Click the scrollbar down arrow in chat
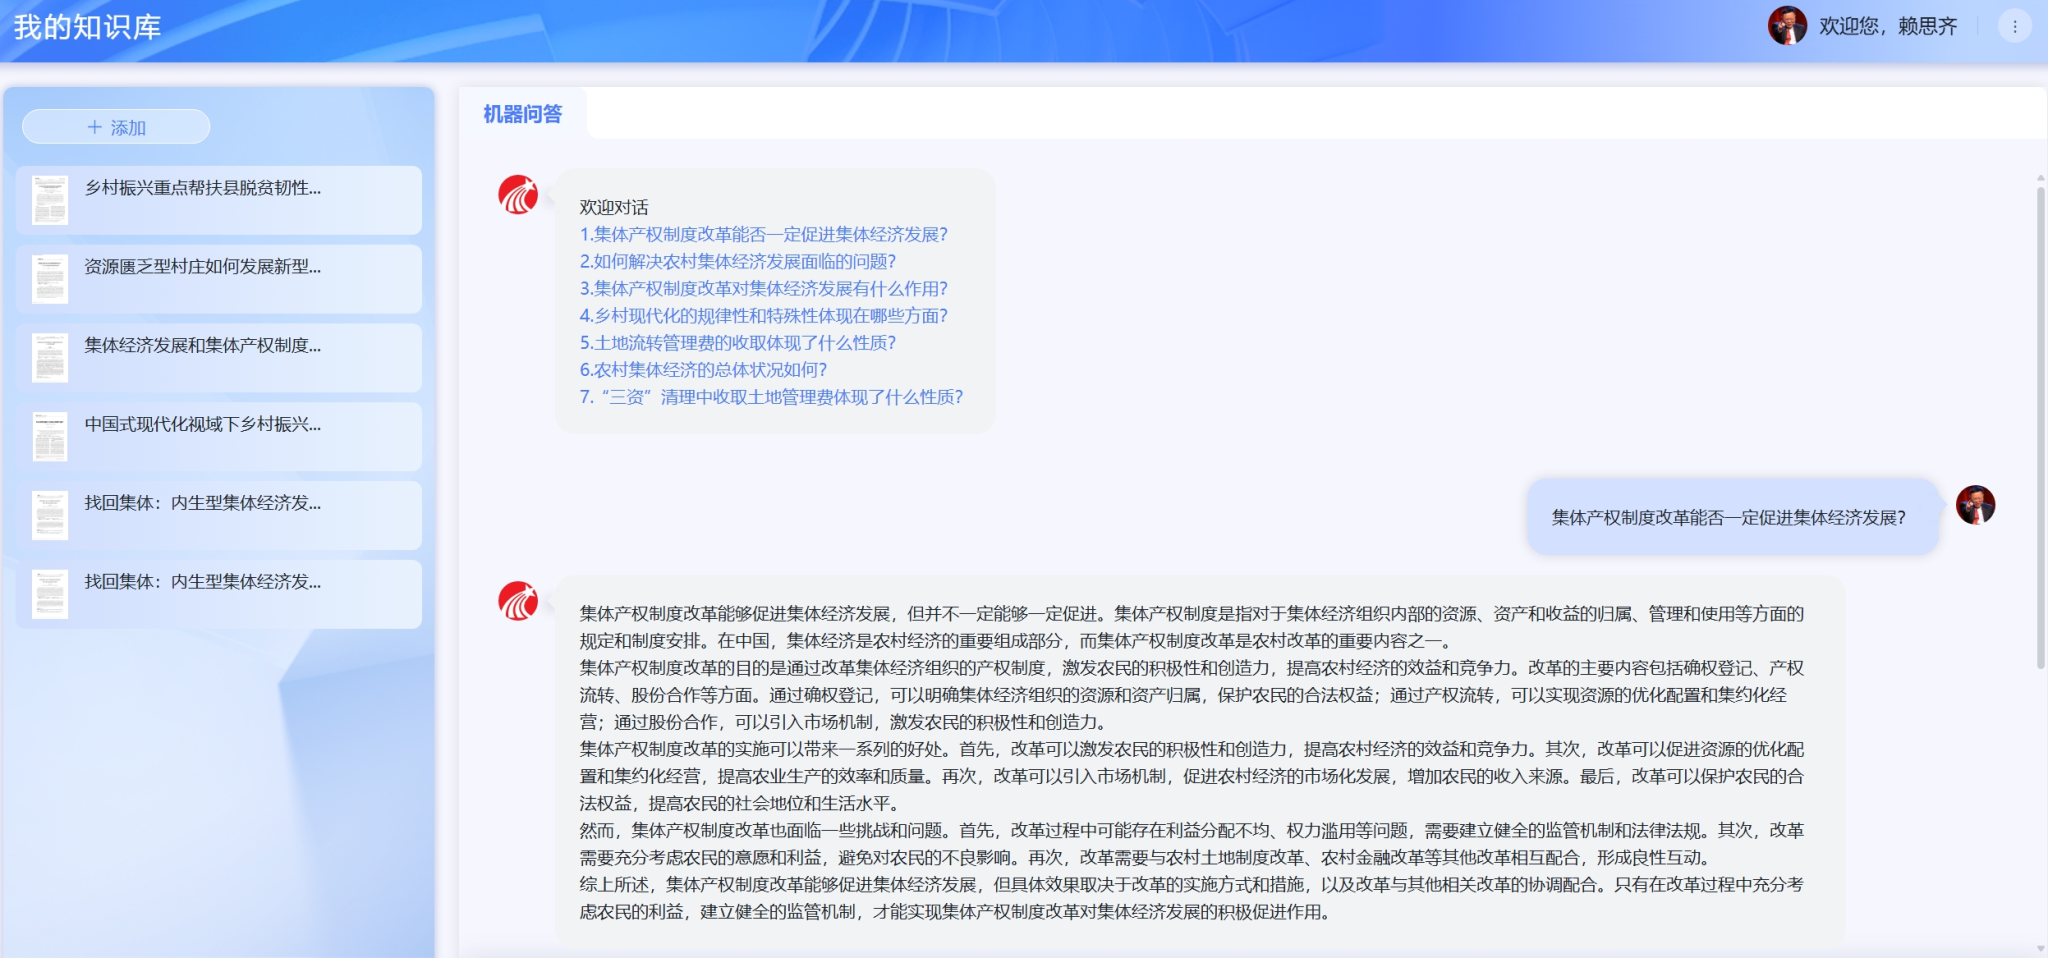Image resolution: width=2048 pixels, height=958 pixels. click(x=2040, y=948)
